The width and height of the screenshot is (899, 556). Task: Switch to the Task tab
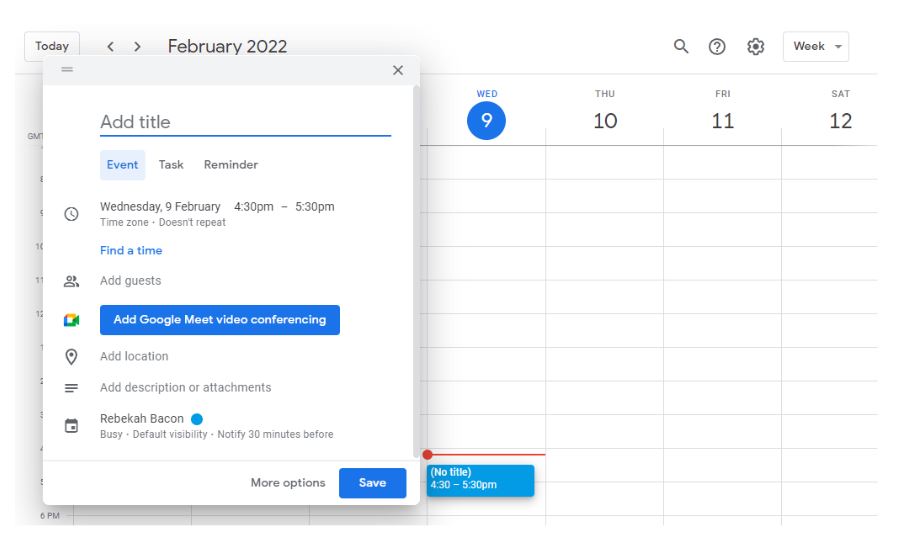[171, 165]
